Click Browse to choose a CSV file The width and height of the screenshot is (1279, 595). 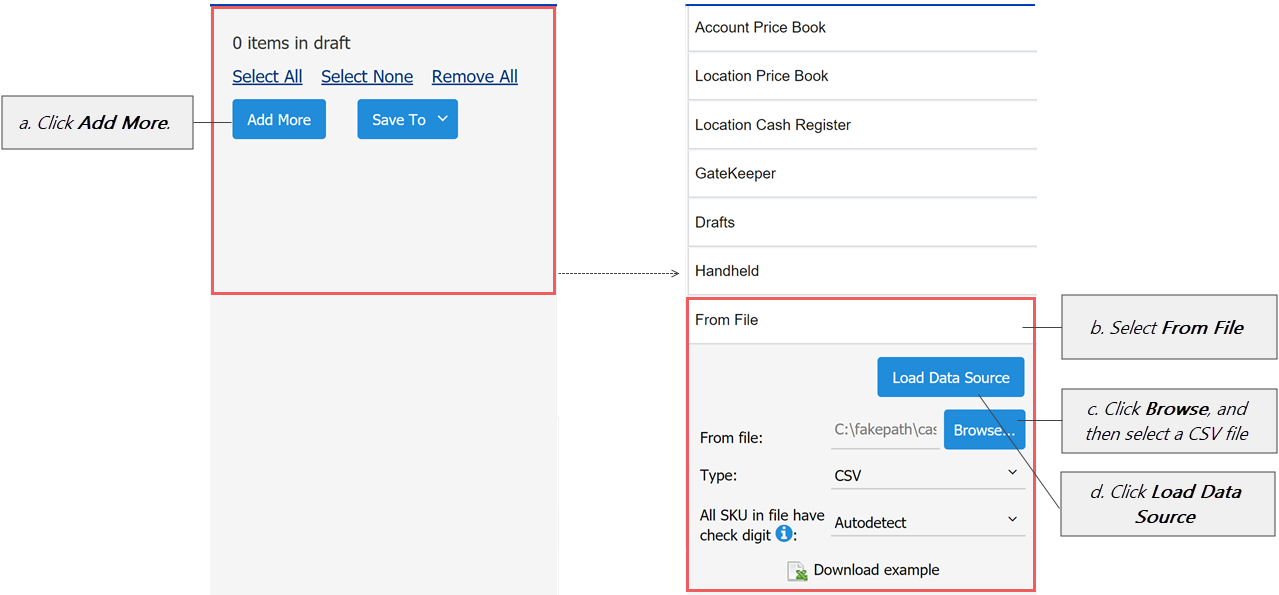pos(983,429)
